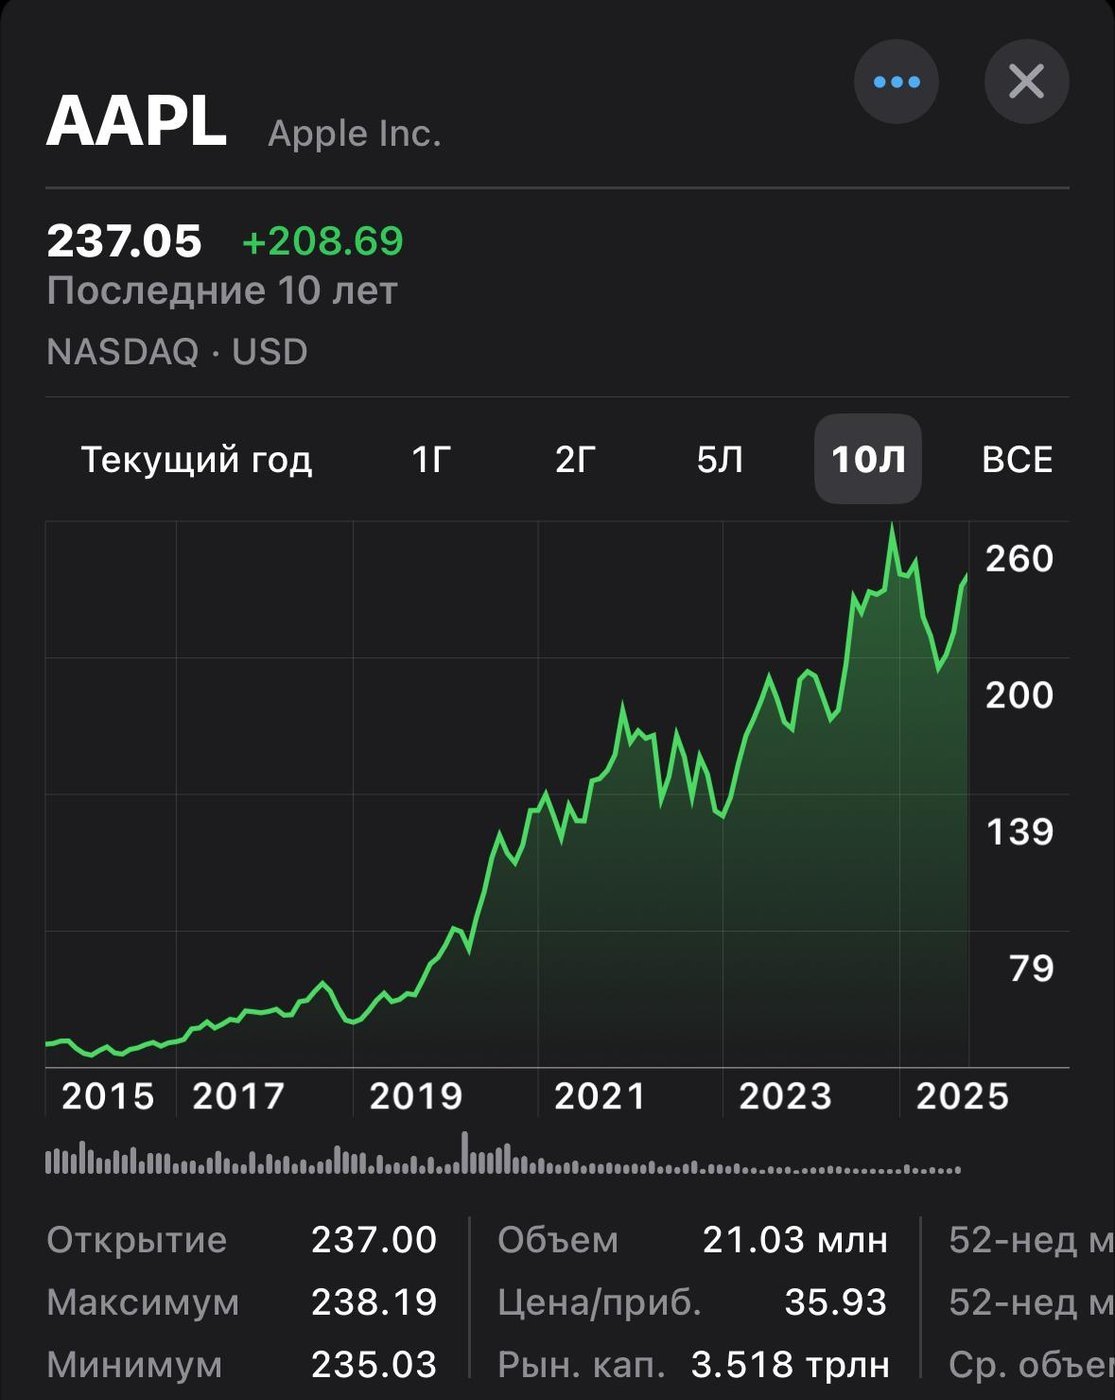This screenshot has height=1400, width=1115.
Task: Open the three-dots more options menu
Action: pos(896,82)
